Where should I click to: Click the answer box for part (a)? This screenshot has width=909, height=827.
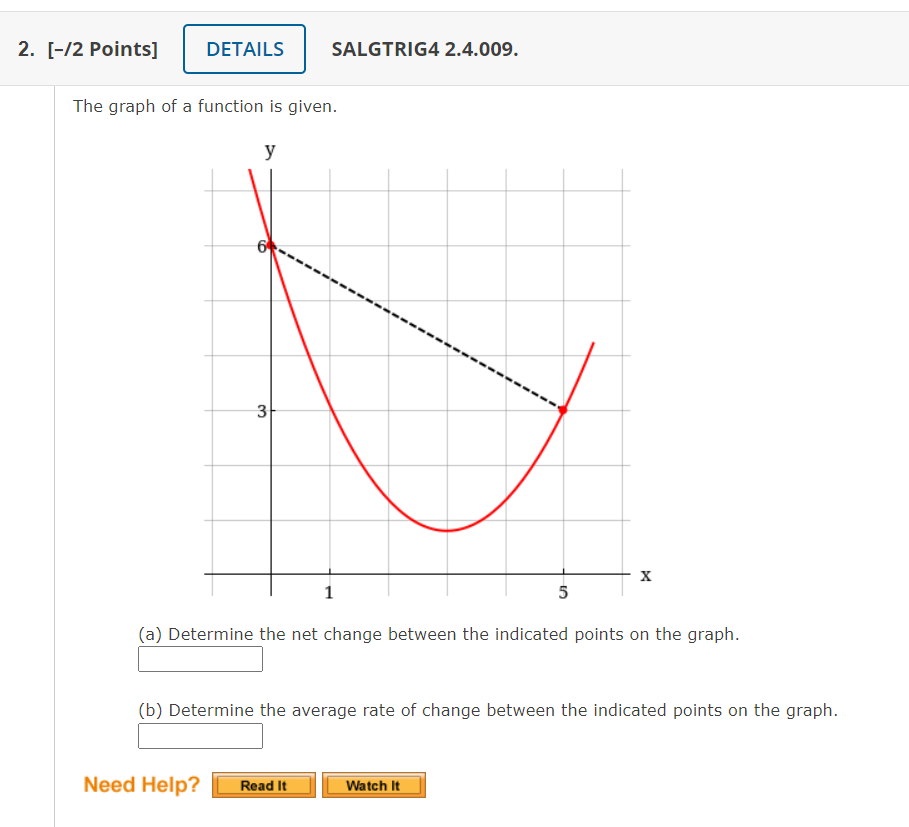click(200, 659)
